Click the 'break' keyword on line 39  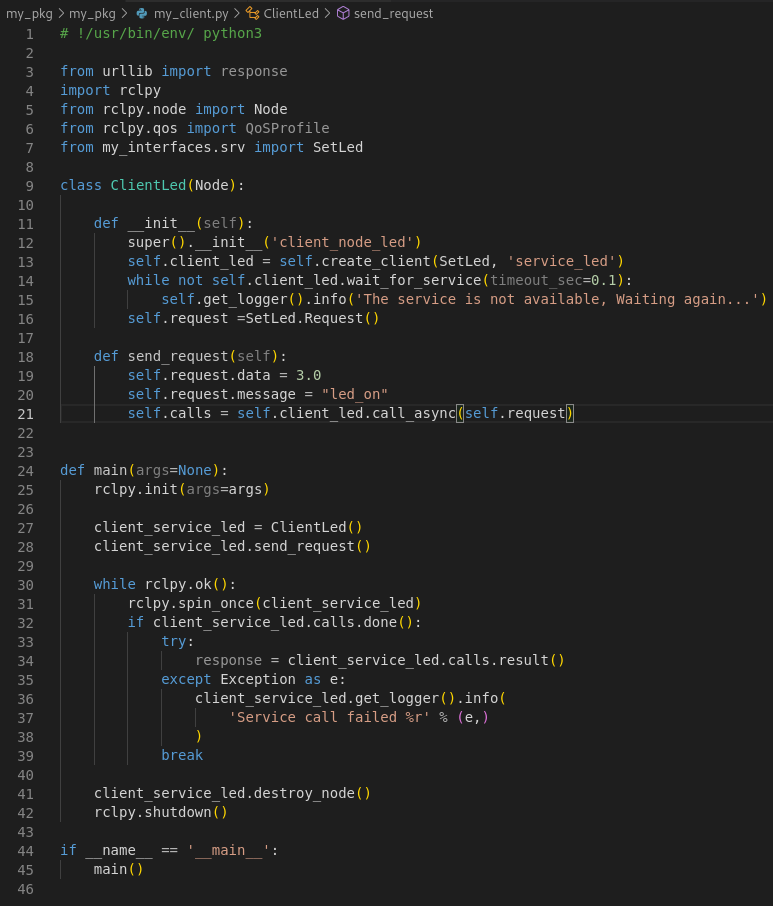182,756
